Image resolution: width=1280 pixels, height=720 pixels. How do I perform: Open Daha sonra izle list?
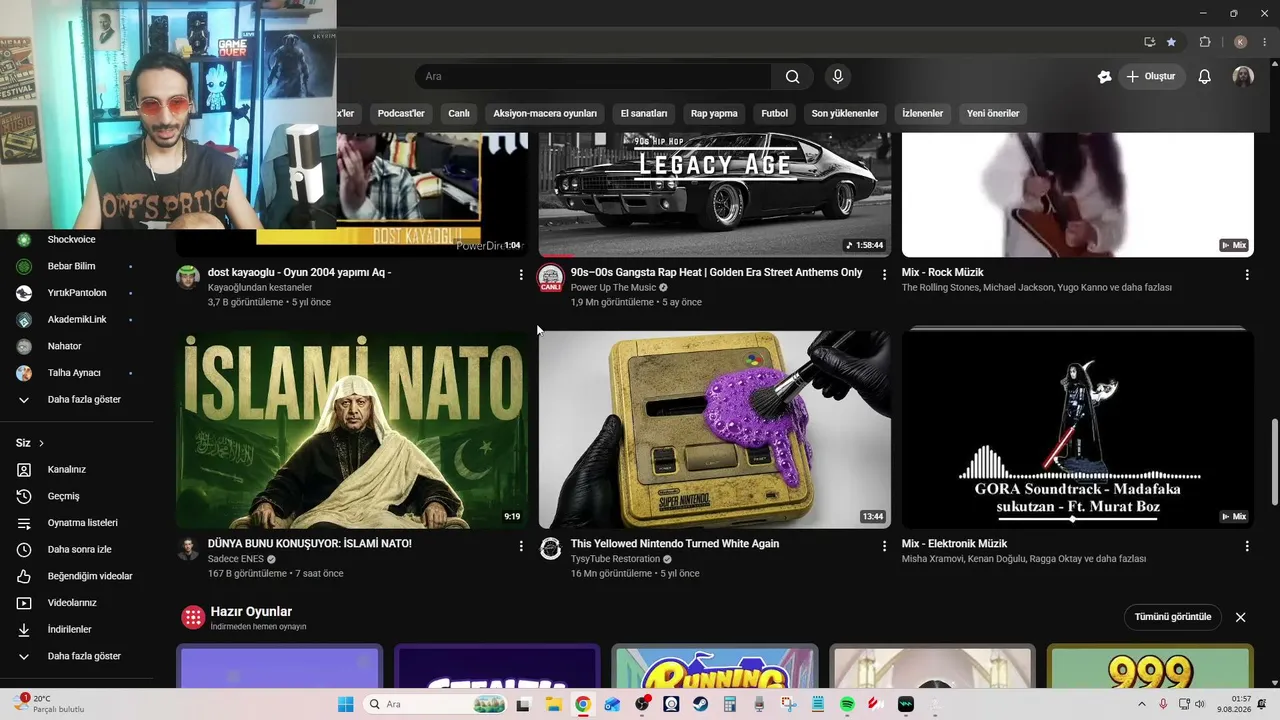click(x=77, y=549)
